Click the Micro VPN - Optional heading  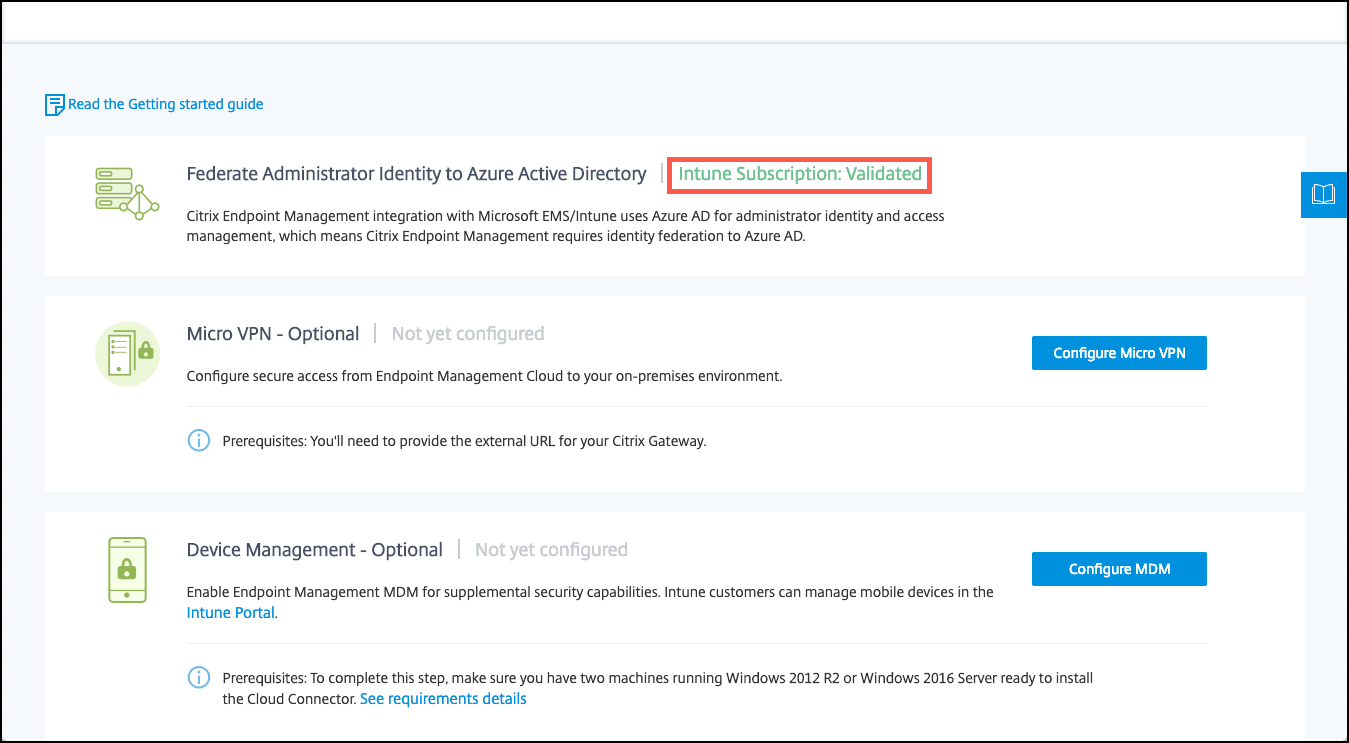pos(273,334)
